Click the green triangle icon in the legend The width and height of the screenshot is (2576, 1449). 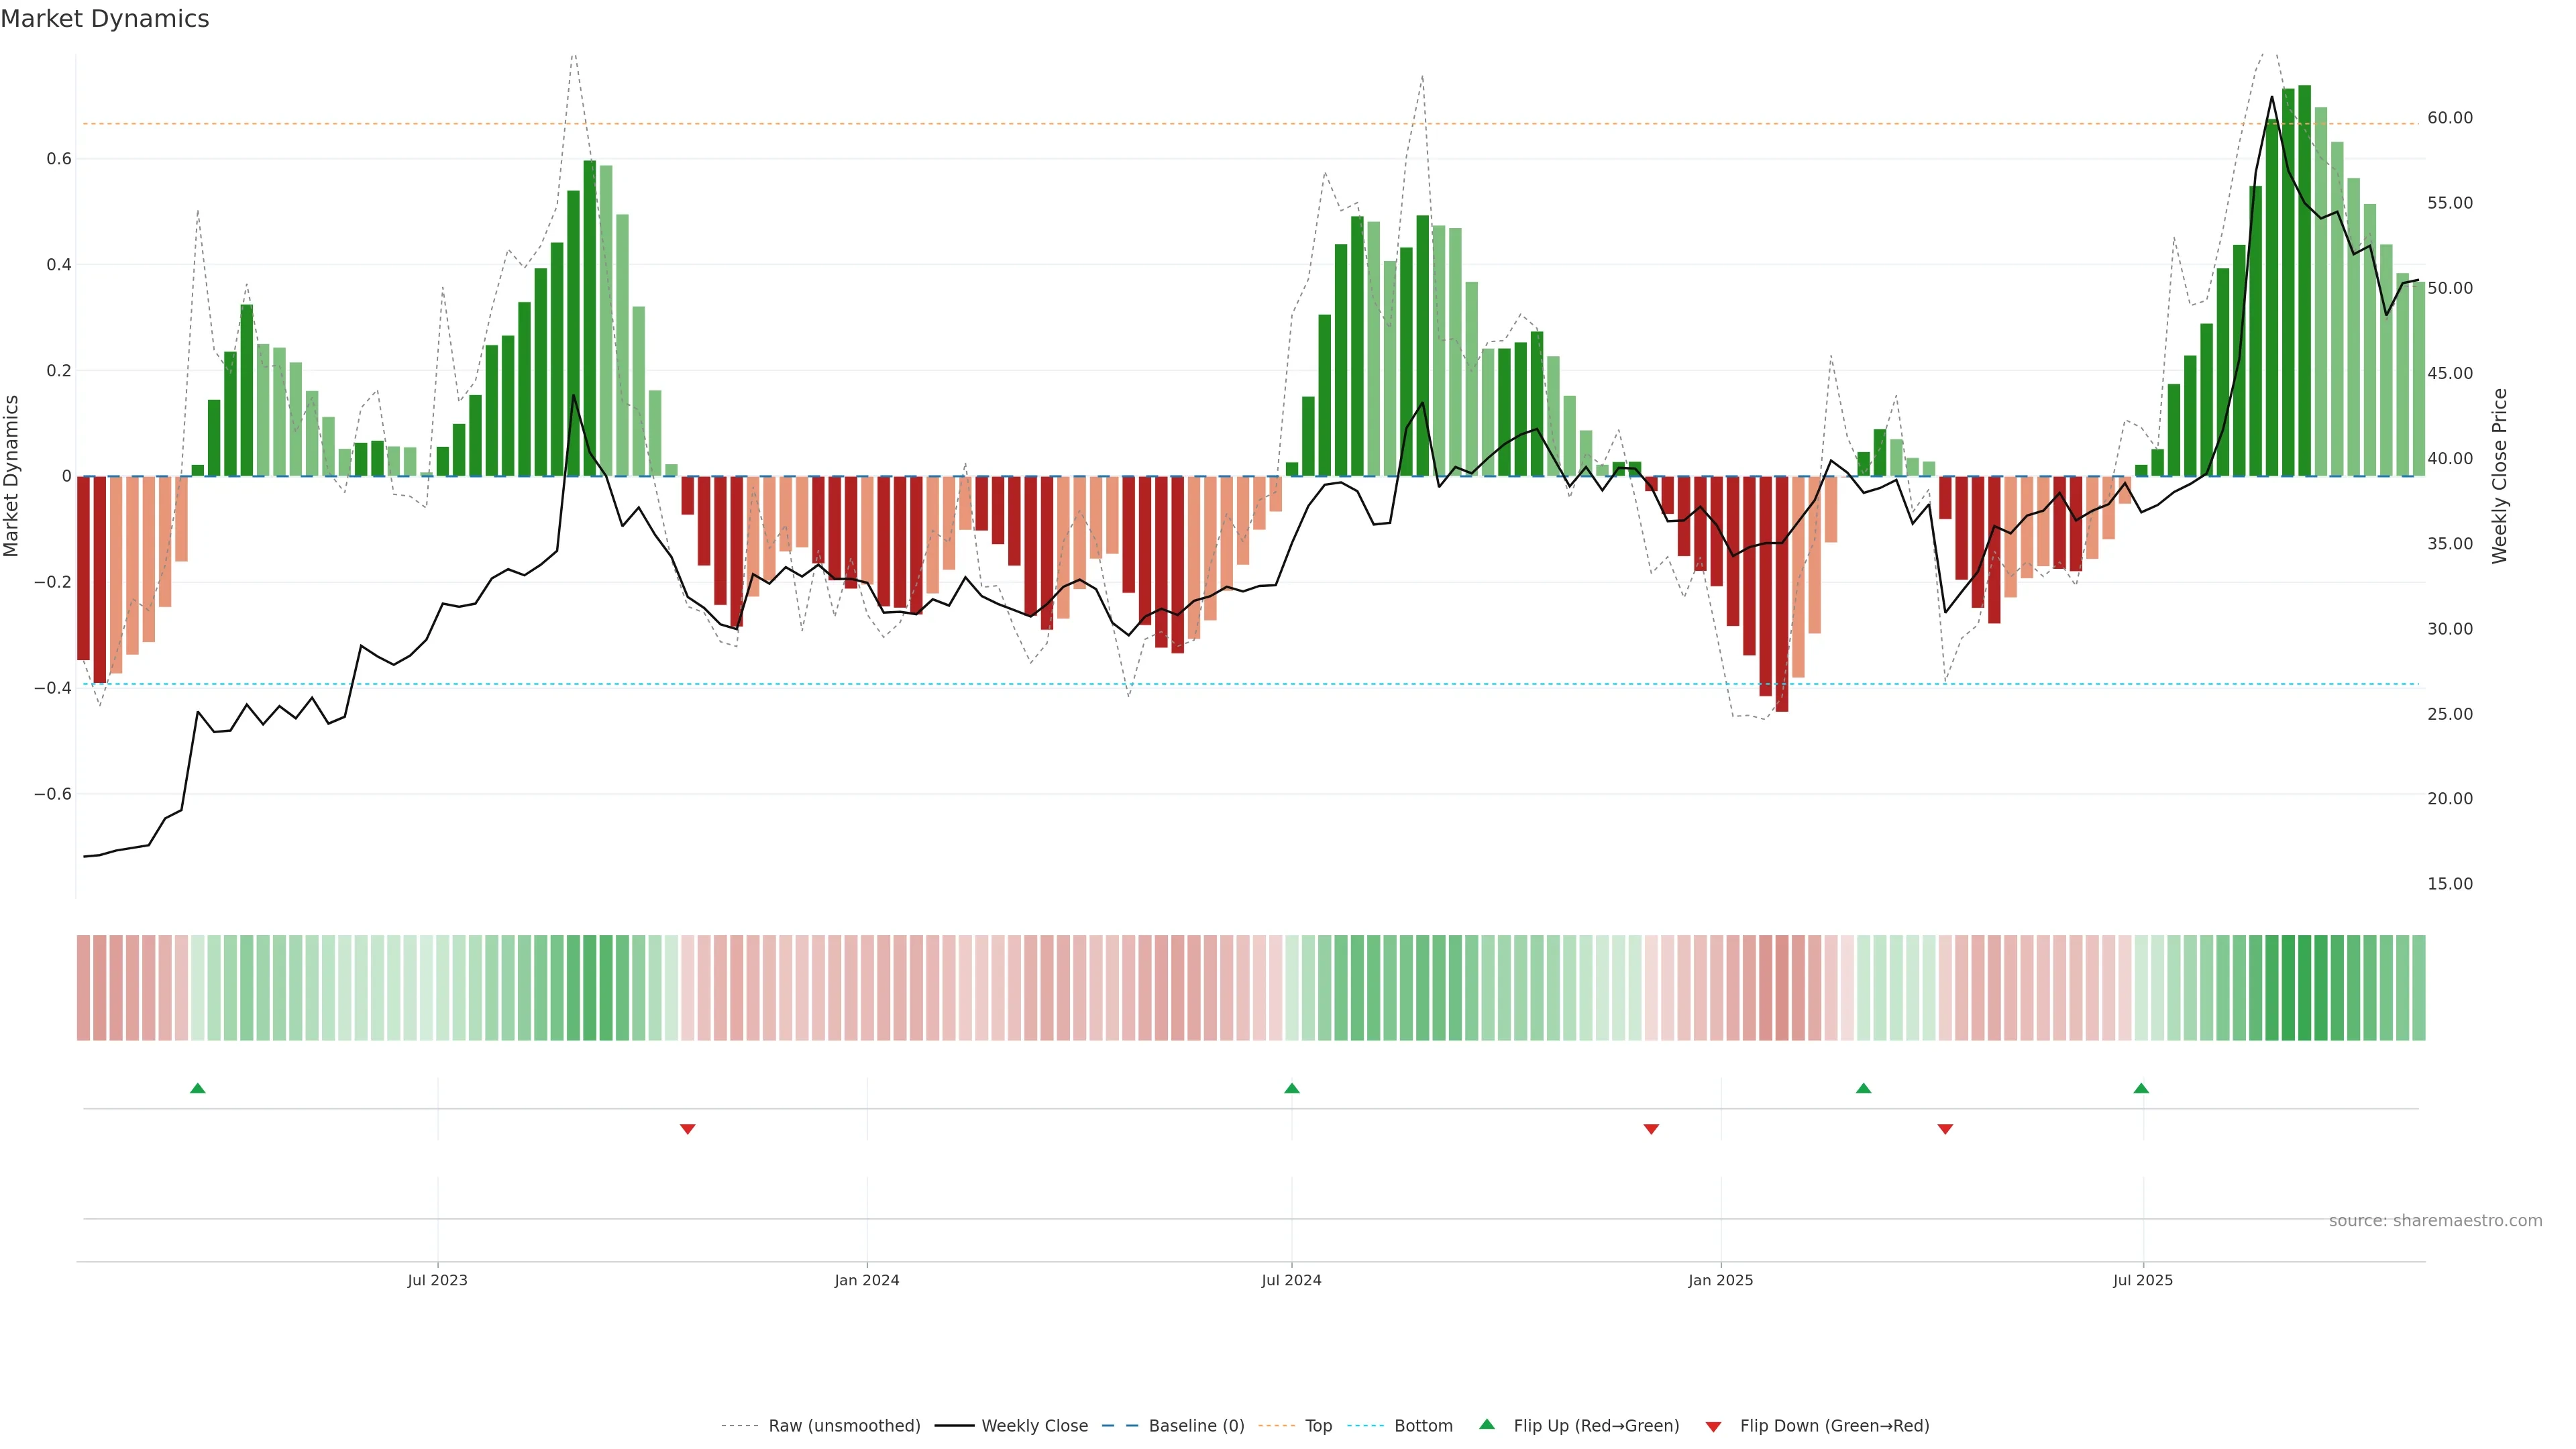pos(1487,1424)
